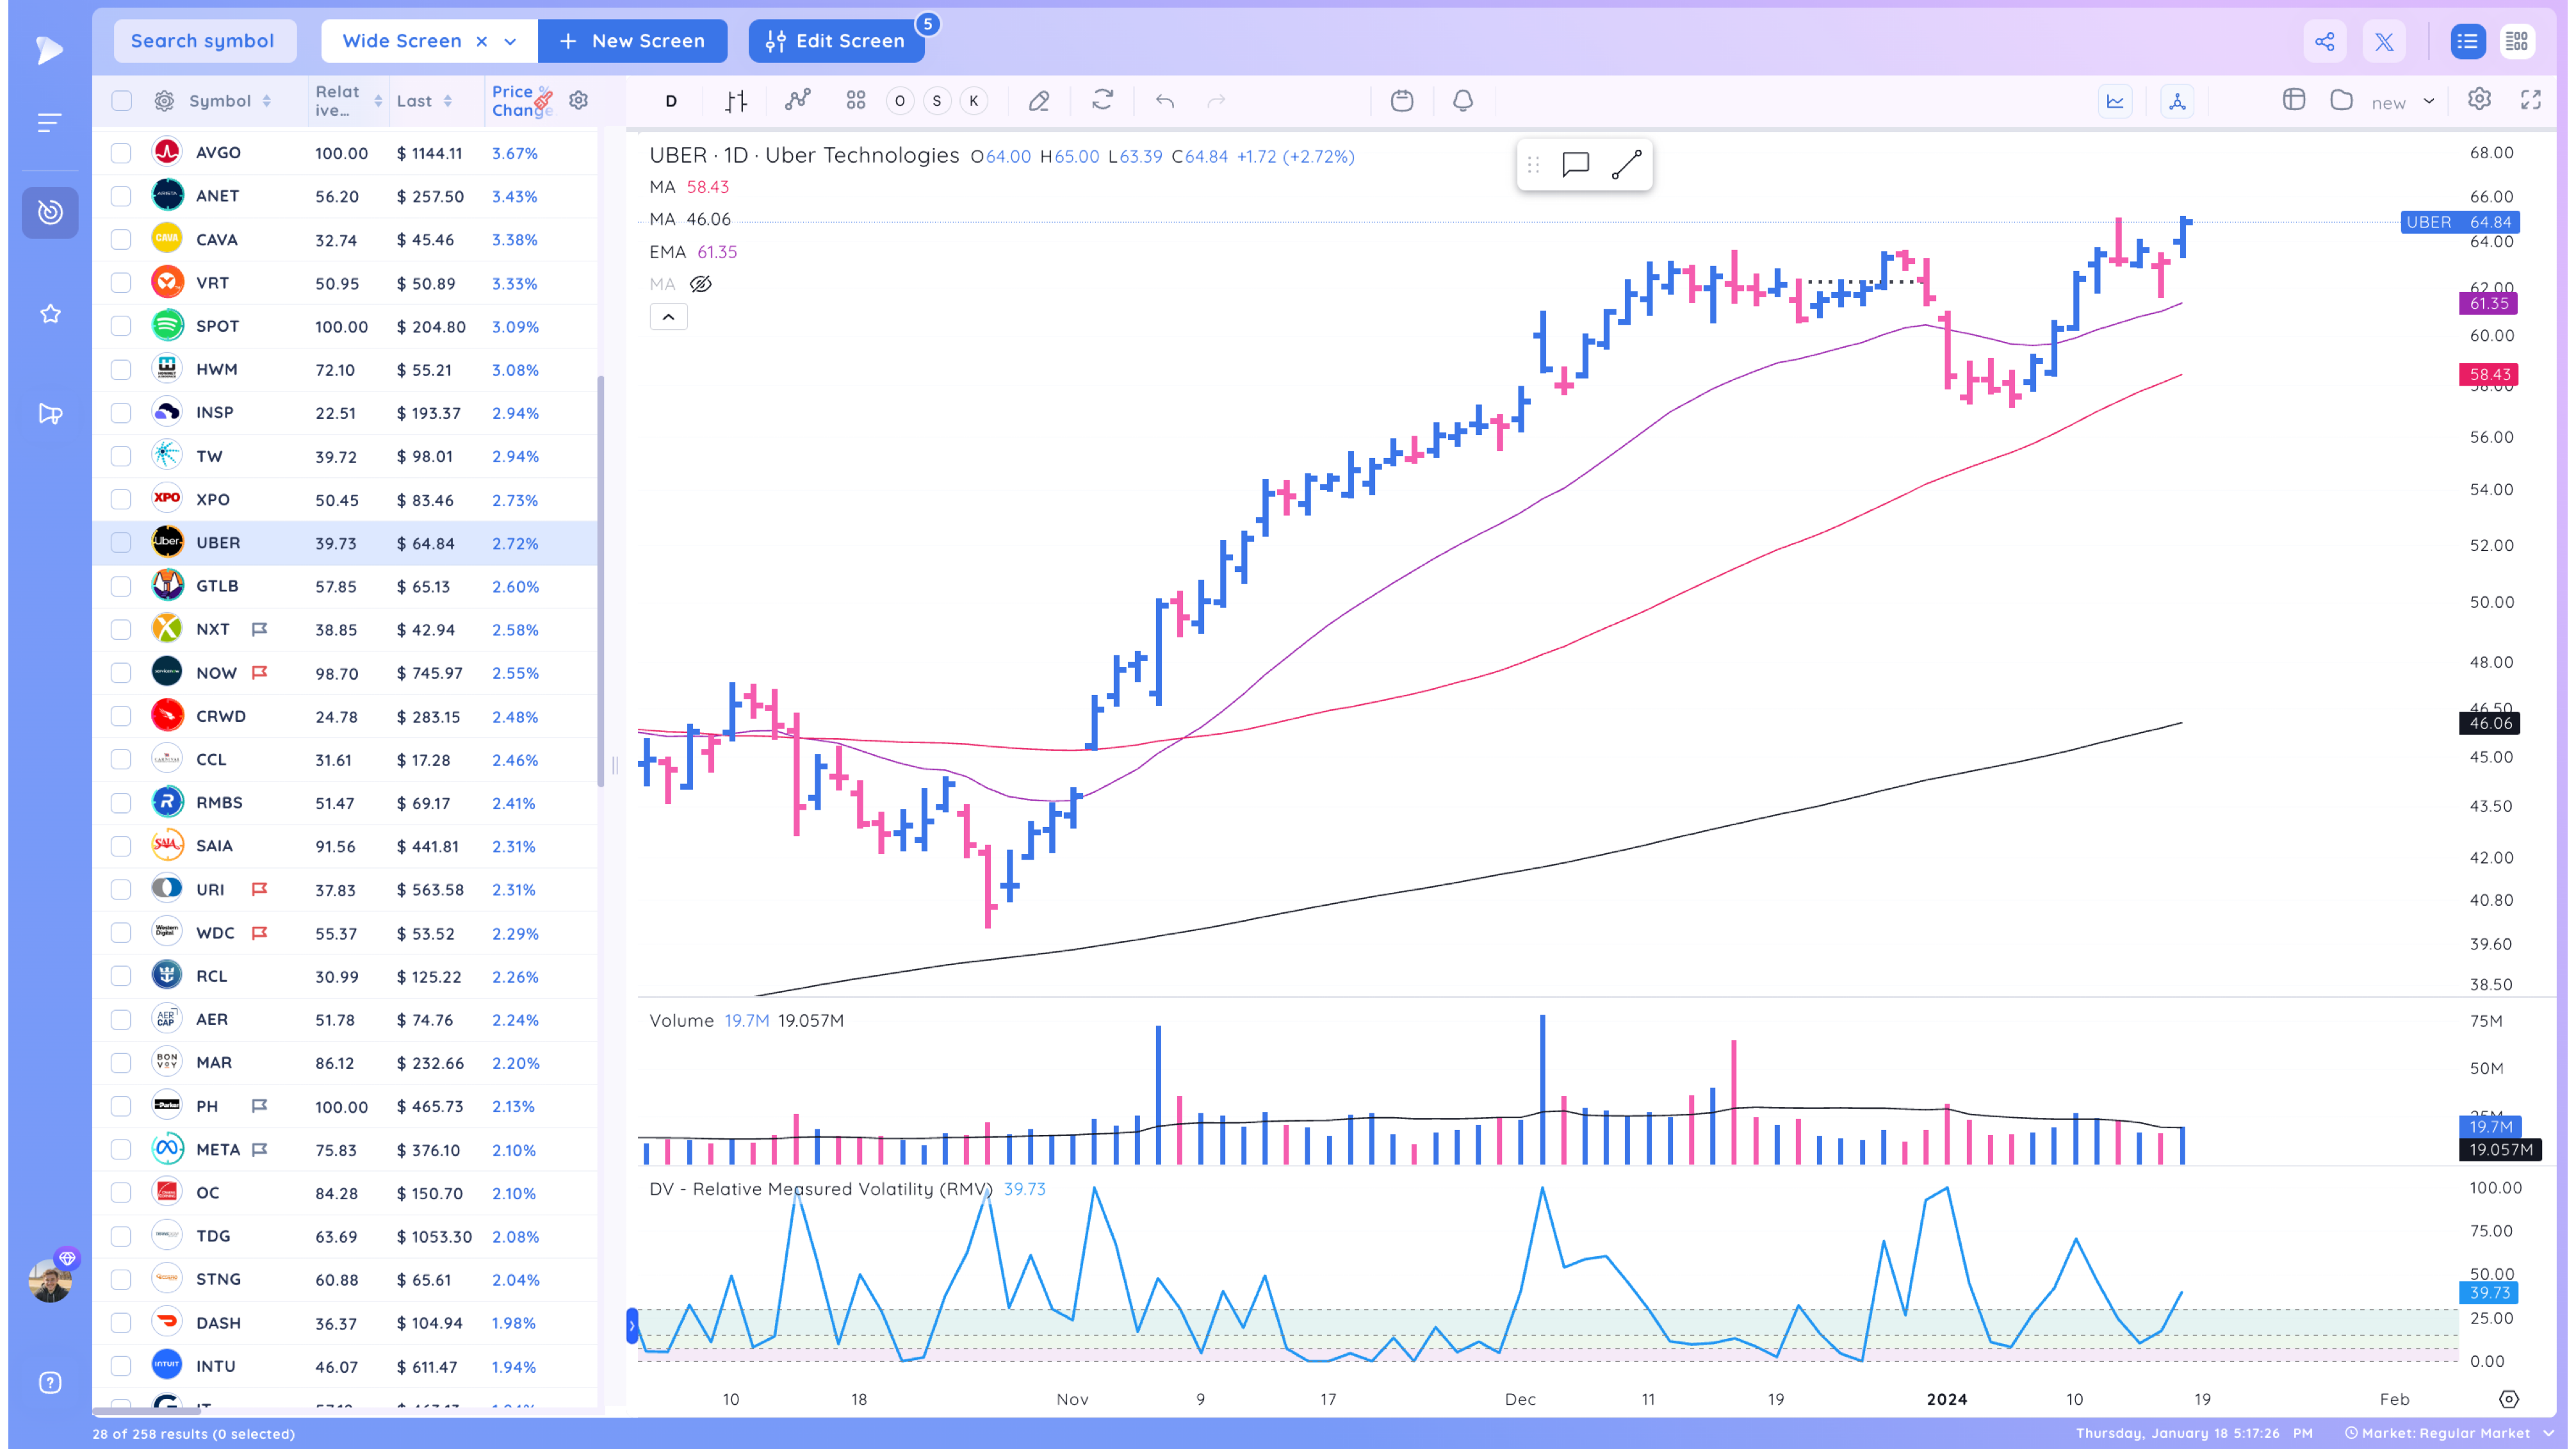Viewport: 2576px width, 1449px height.
Task: Click the Edit Screen button
Action: click(836, 41)
